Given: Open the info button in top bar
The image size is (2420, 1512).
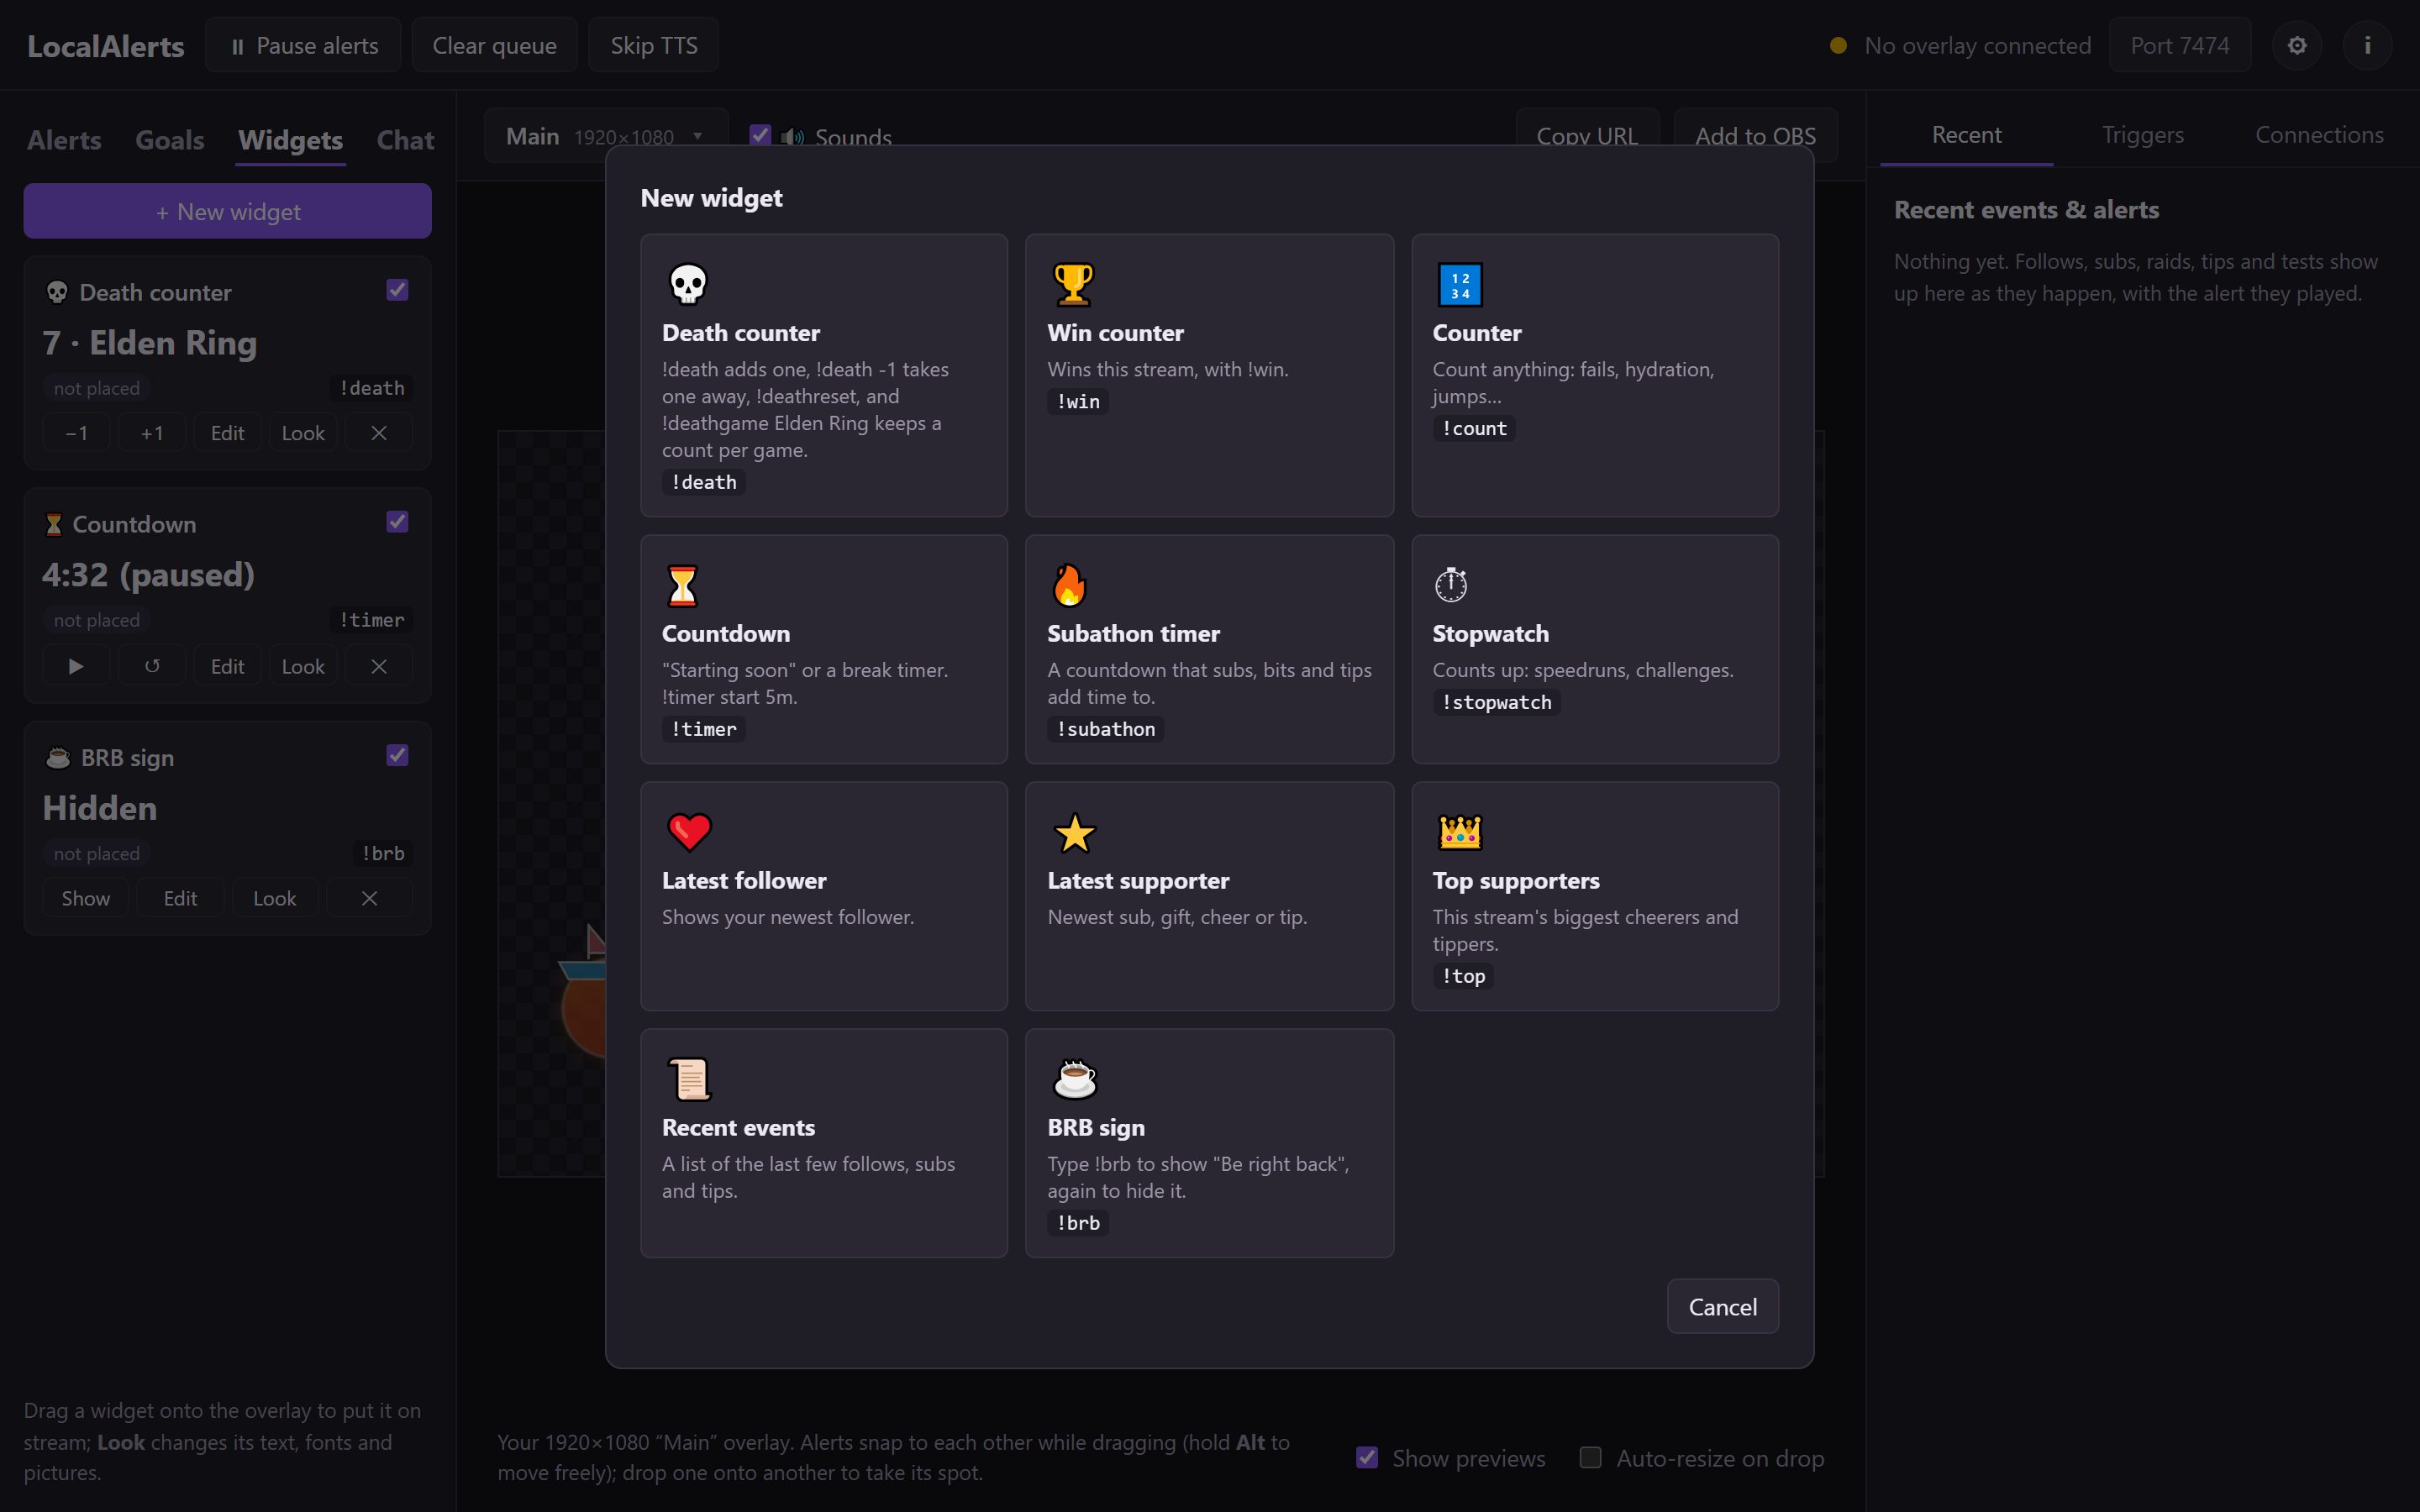Looking at the screenshot, I should coord(2367,45).
